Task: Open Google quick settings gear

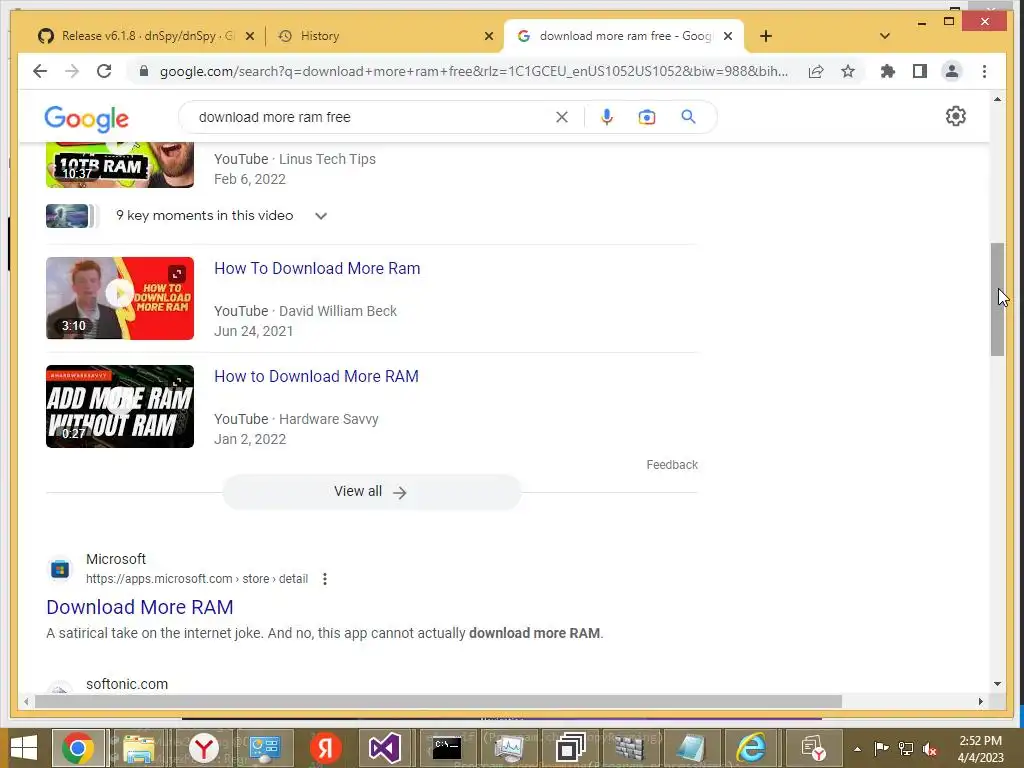Action: pos(955,116)
